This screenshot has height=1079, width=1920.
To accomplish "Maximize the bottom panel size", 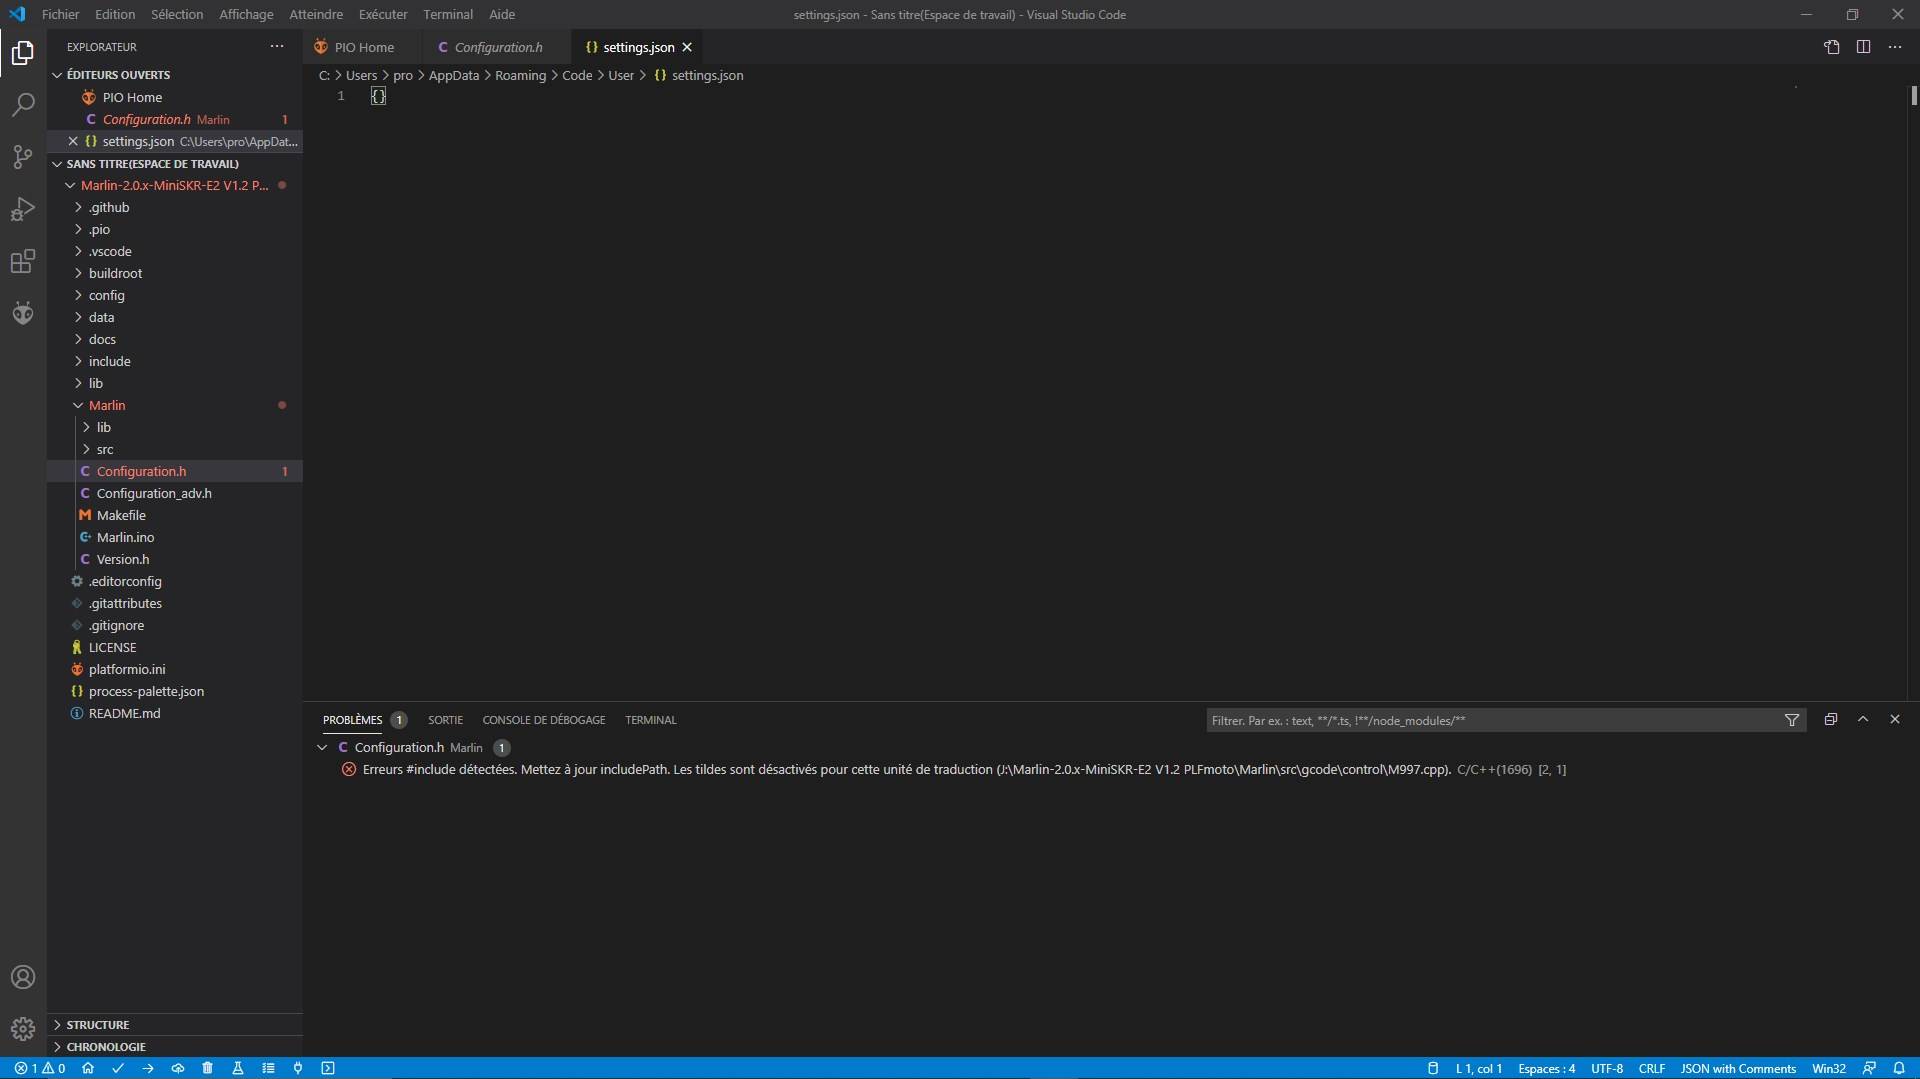I will [x=1863, y=719].
